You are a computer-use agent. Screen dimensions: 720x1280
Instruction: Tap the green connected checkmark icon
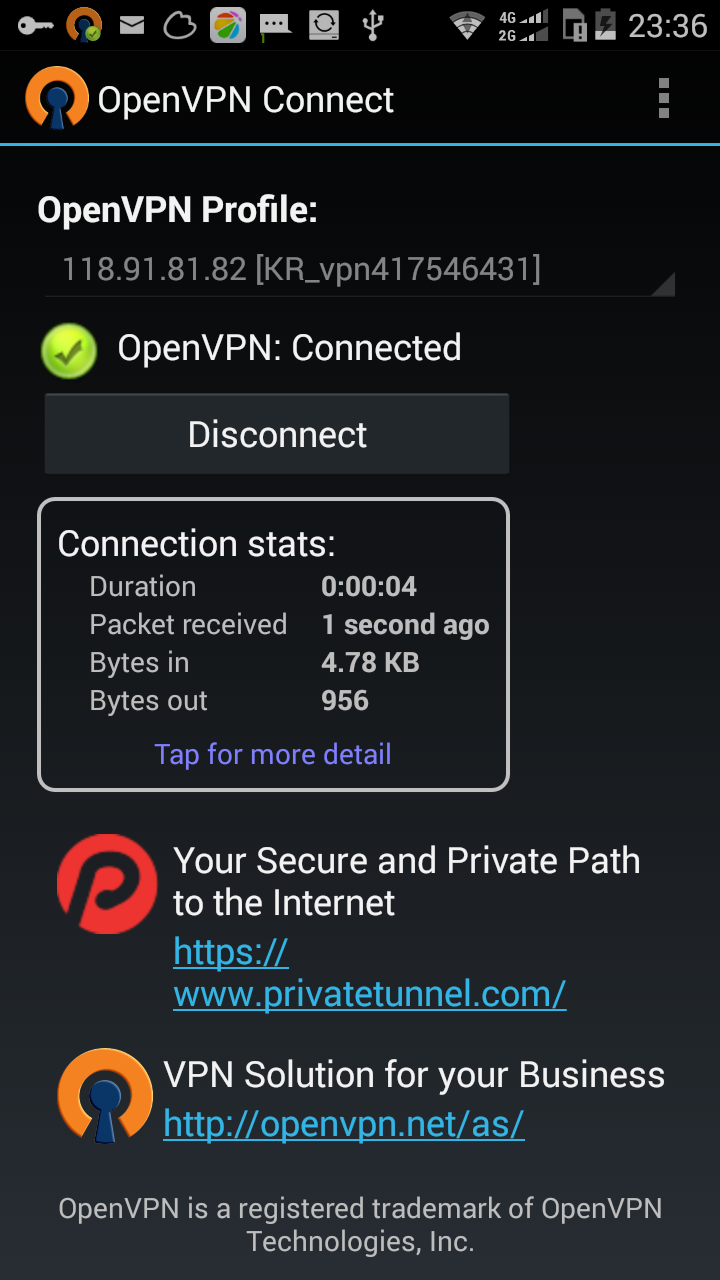(69, 351)
